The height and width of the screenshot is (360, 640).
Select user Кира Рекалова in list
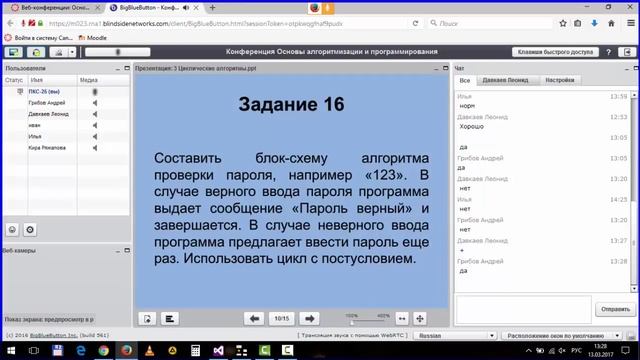click(47, 148)
